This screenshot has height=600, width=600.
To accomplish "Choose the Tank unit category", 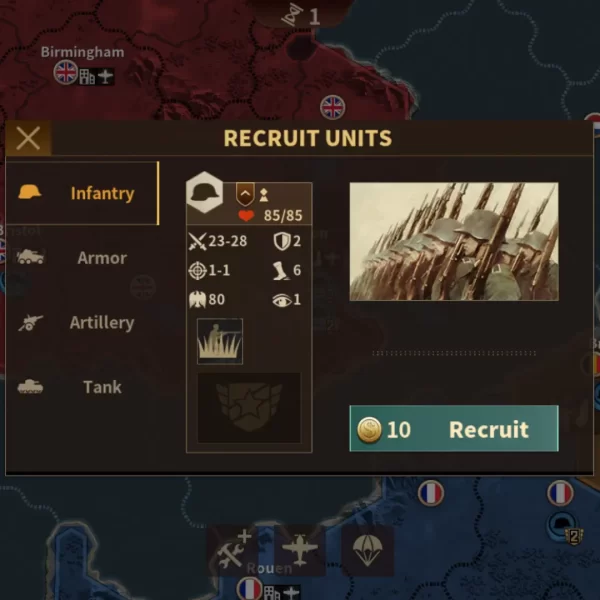I will 82,387.
